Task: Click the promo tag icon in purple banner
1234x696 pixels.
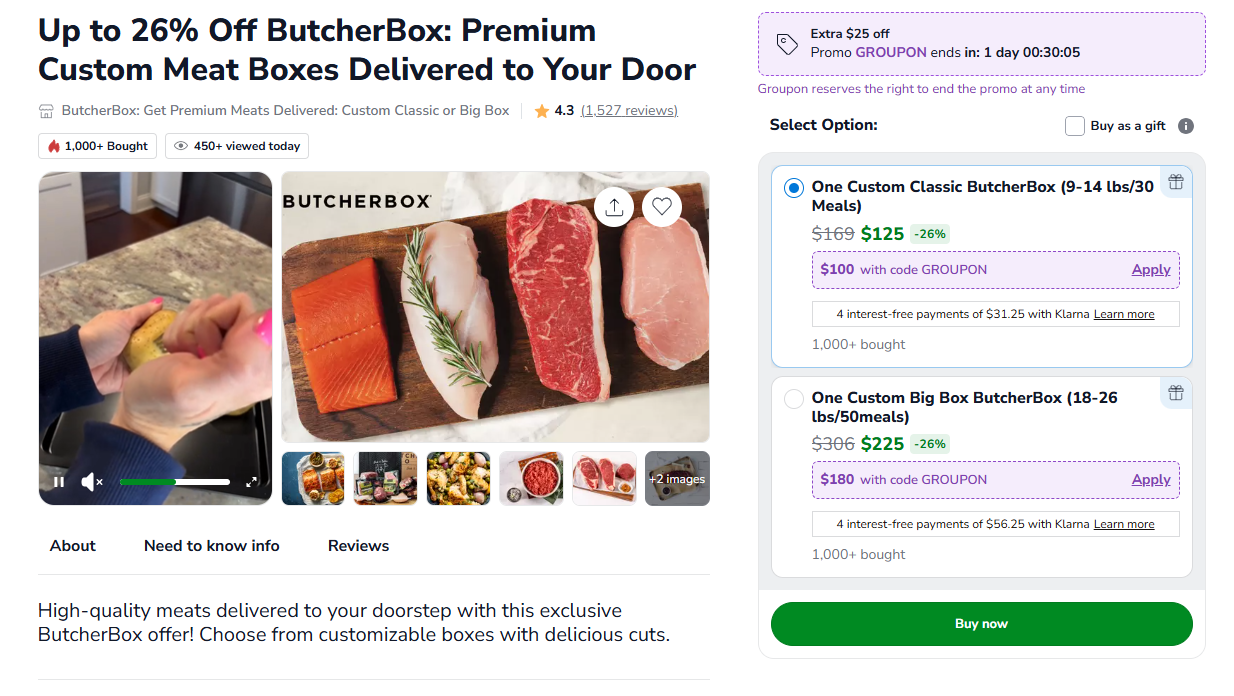Action: 787,43
